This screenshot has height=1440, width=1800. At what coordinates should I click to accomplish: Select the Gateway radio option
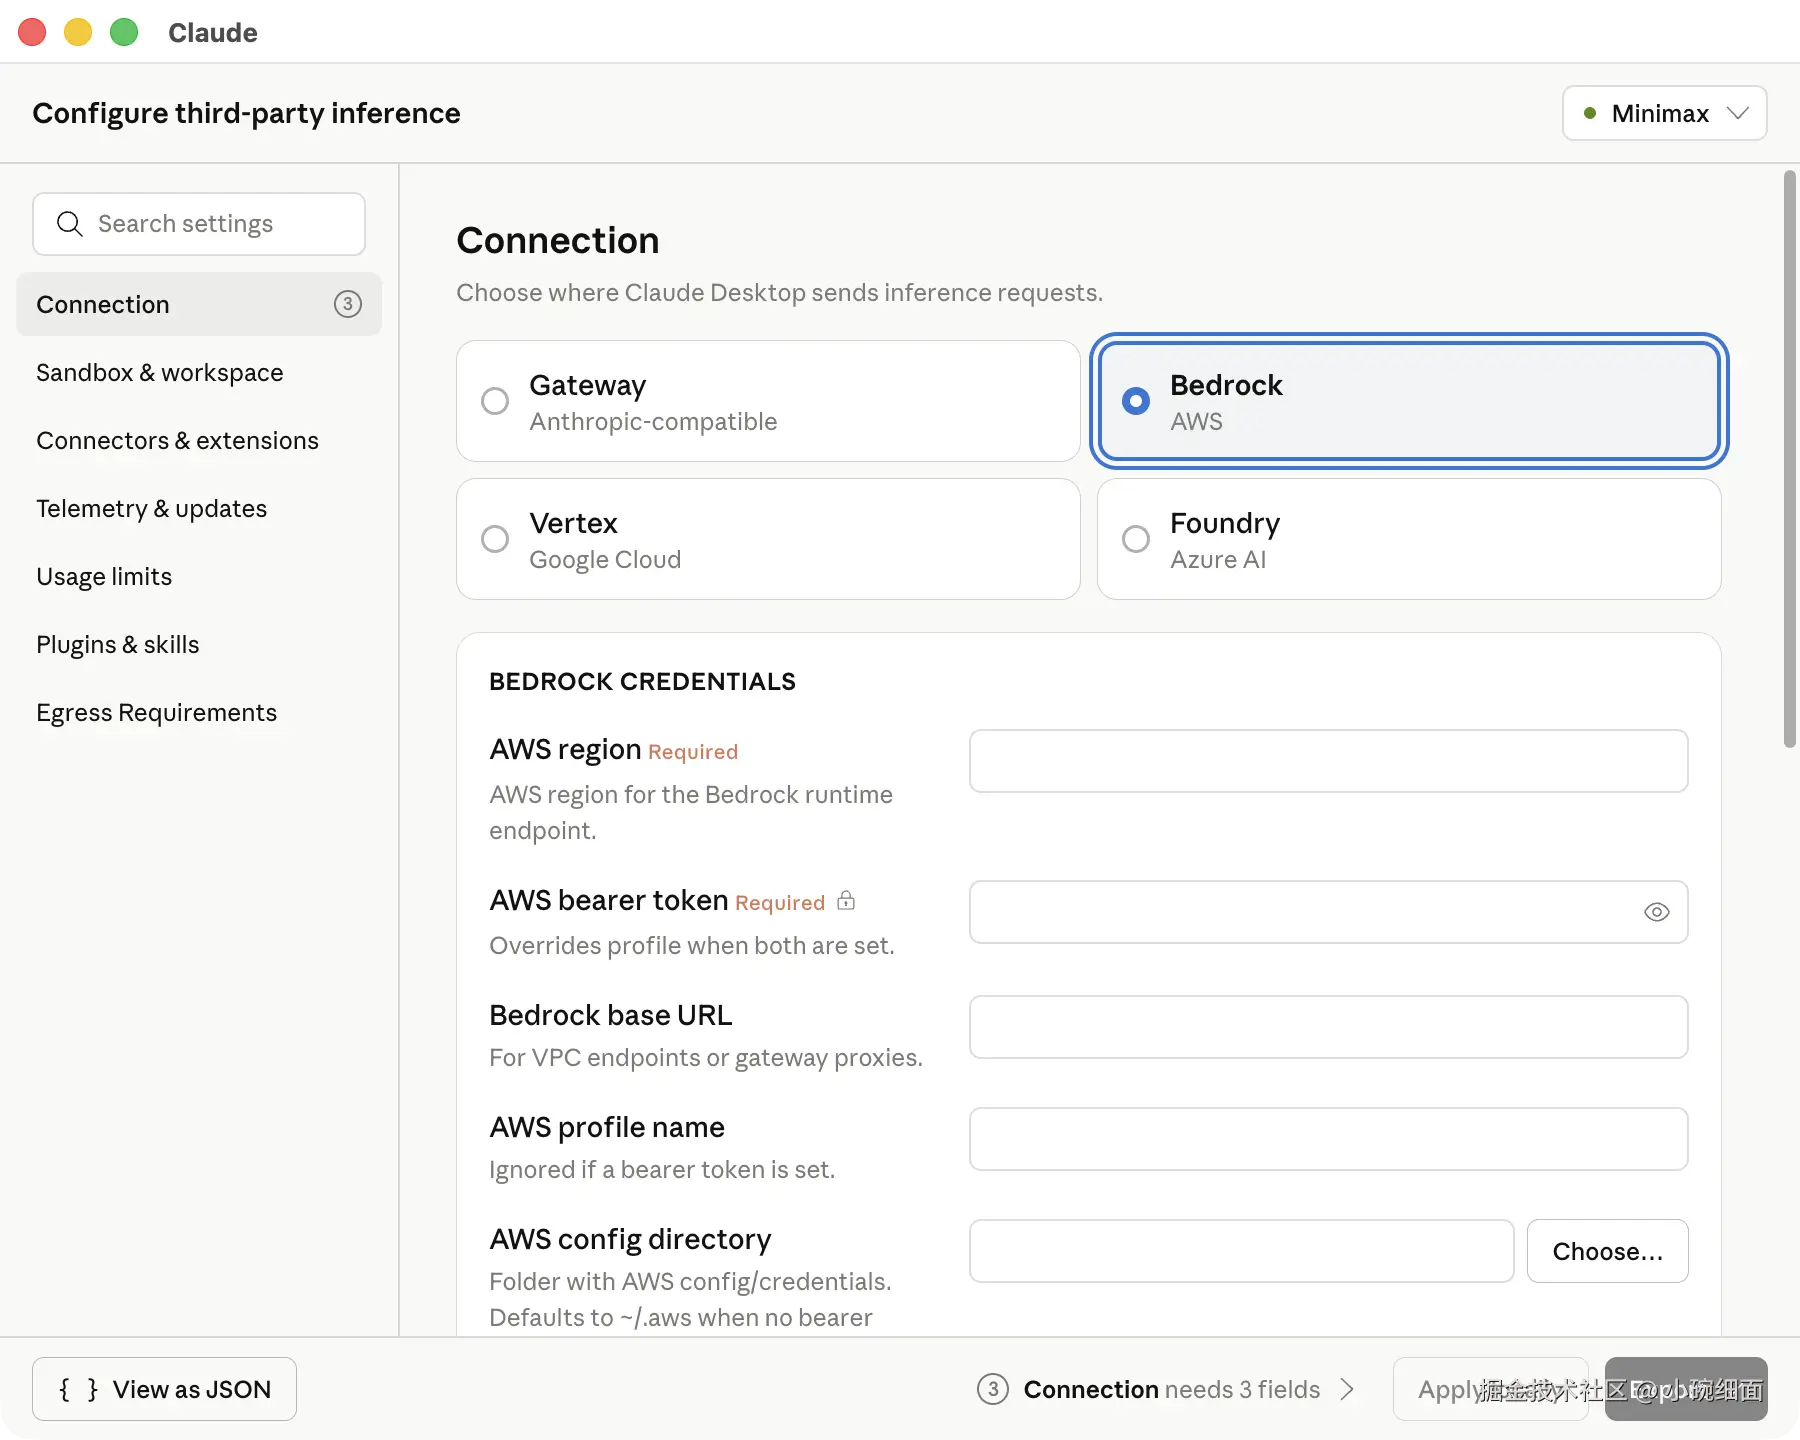(495, 401)
